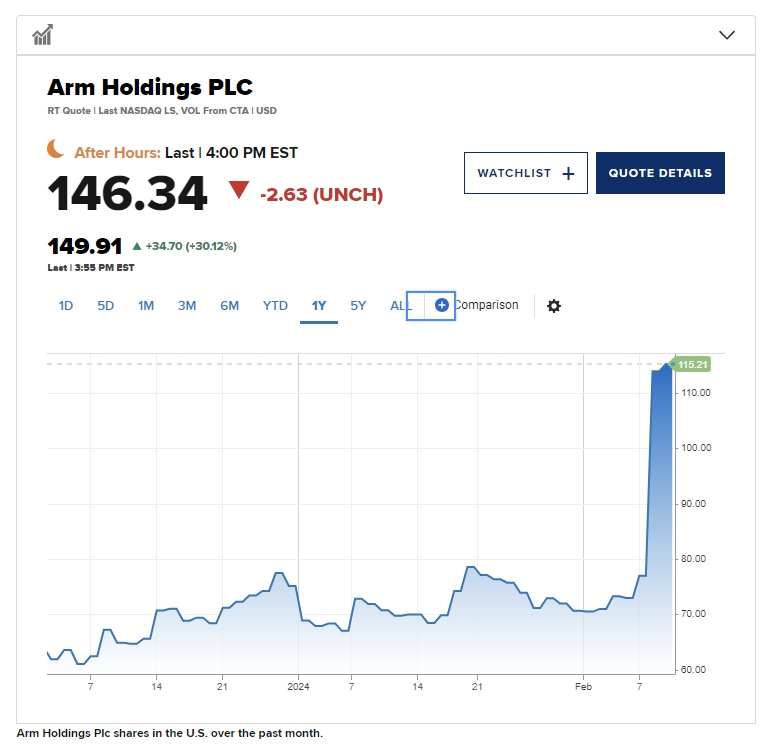The height and width of the screenshot is (752, 771).
Task: Add Arm Holdings to Watchlist
Action: (525, 173)
